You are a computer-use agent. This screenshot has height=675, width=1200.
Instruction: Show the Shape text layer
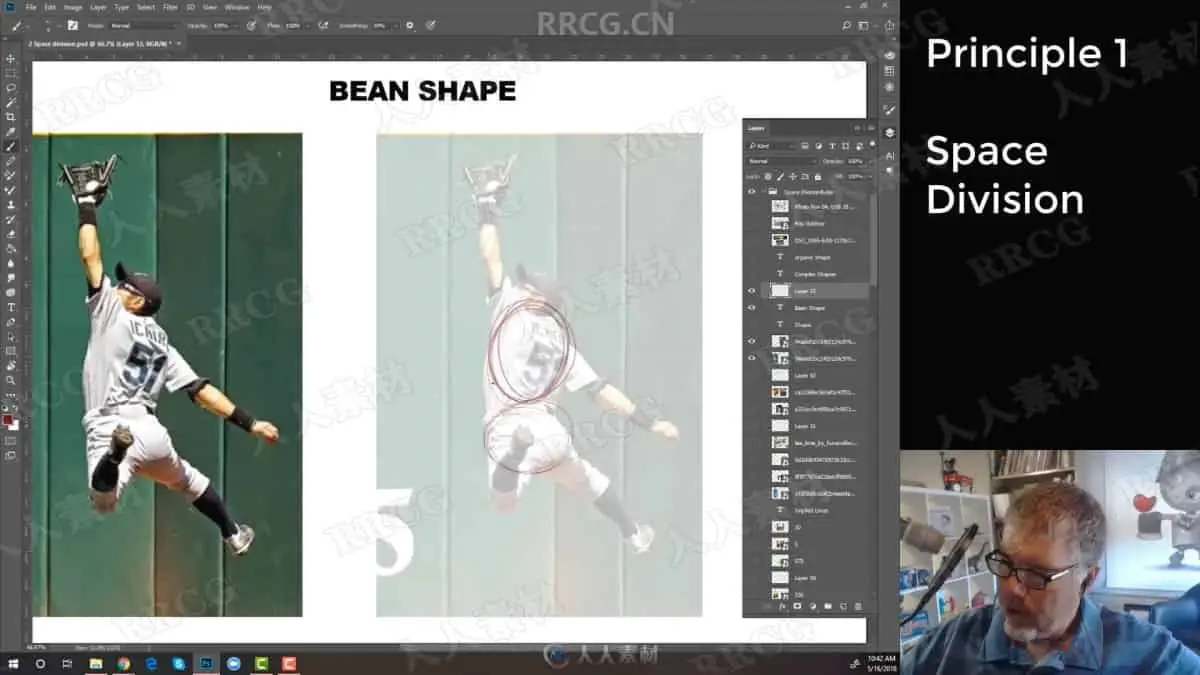(x=751, y=325)
